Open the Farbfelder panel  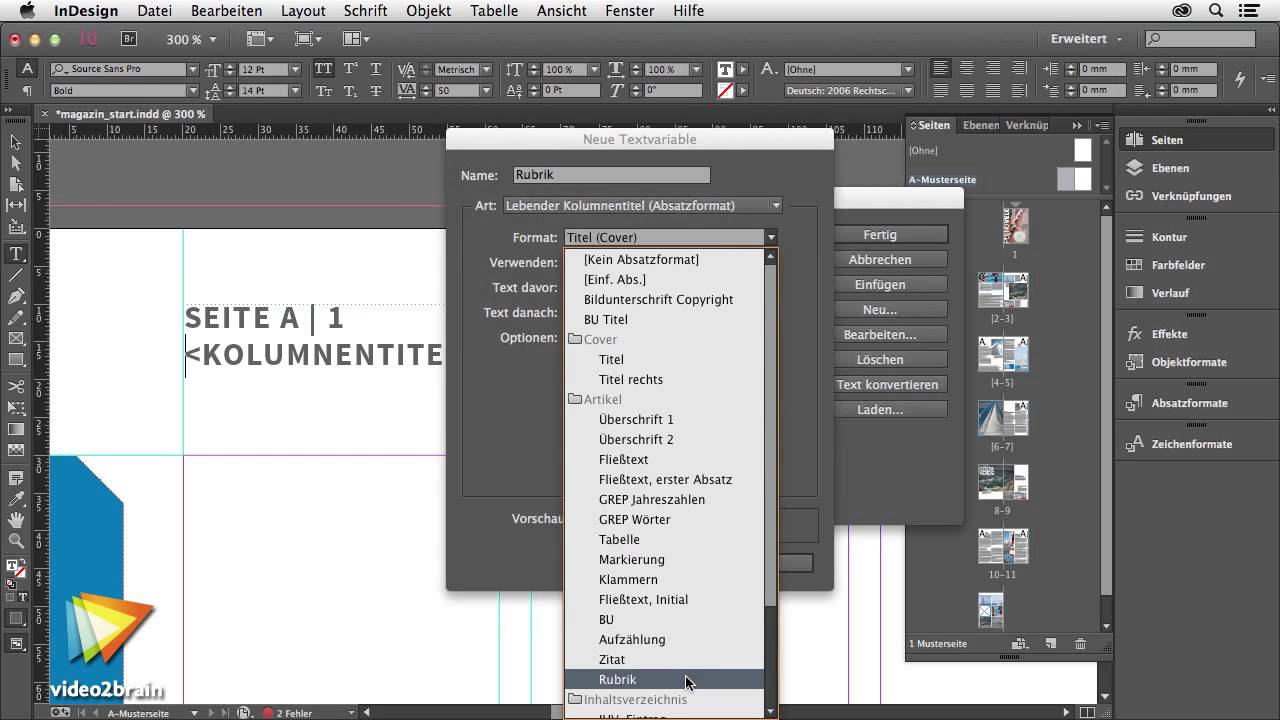point(1177,265)
